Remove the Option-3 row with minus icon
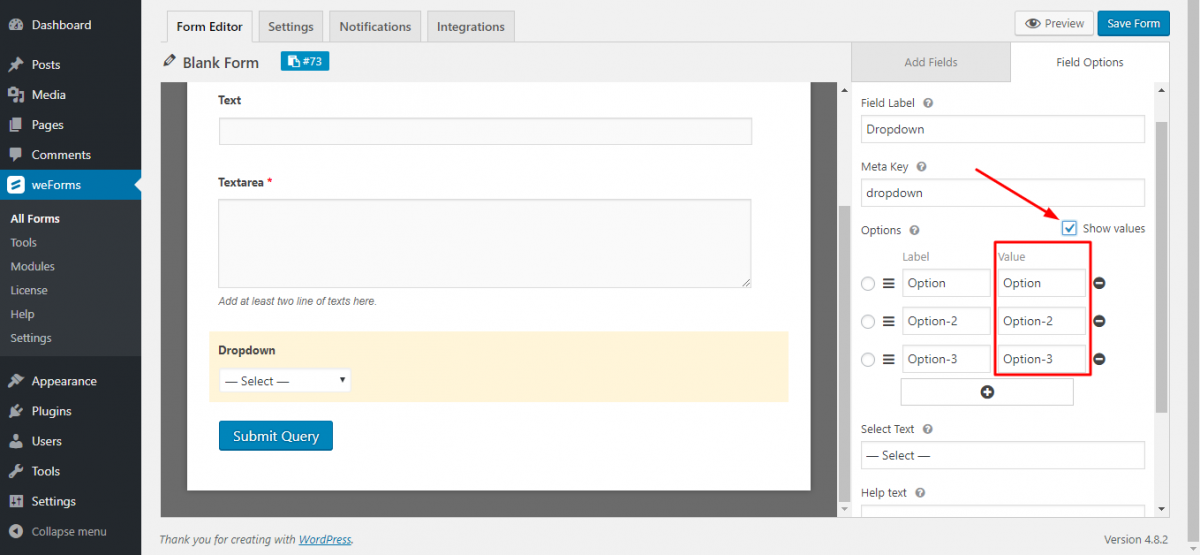The width and height of the screenshot is (1200, 555). point(1099,359)
